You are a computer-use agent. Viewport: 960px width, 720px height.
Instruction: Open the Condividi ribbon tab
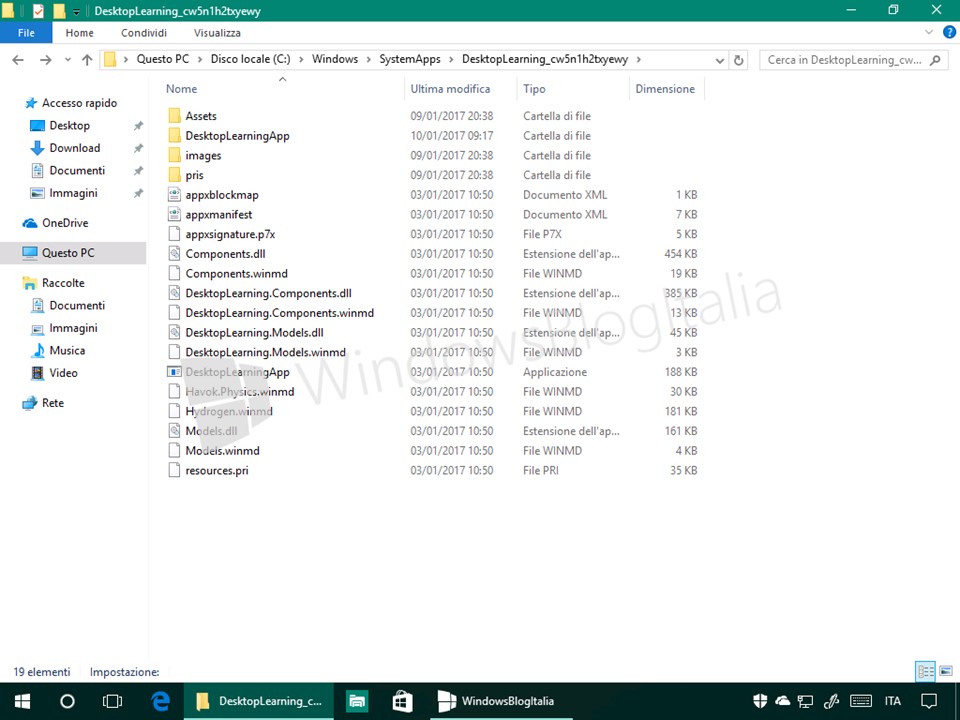(144, 32)
